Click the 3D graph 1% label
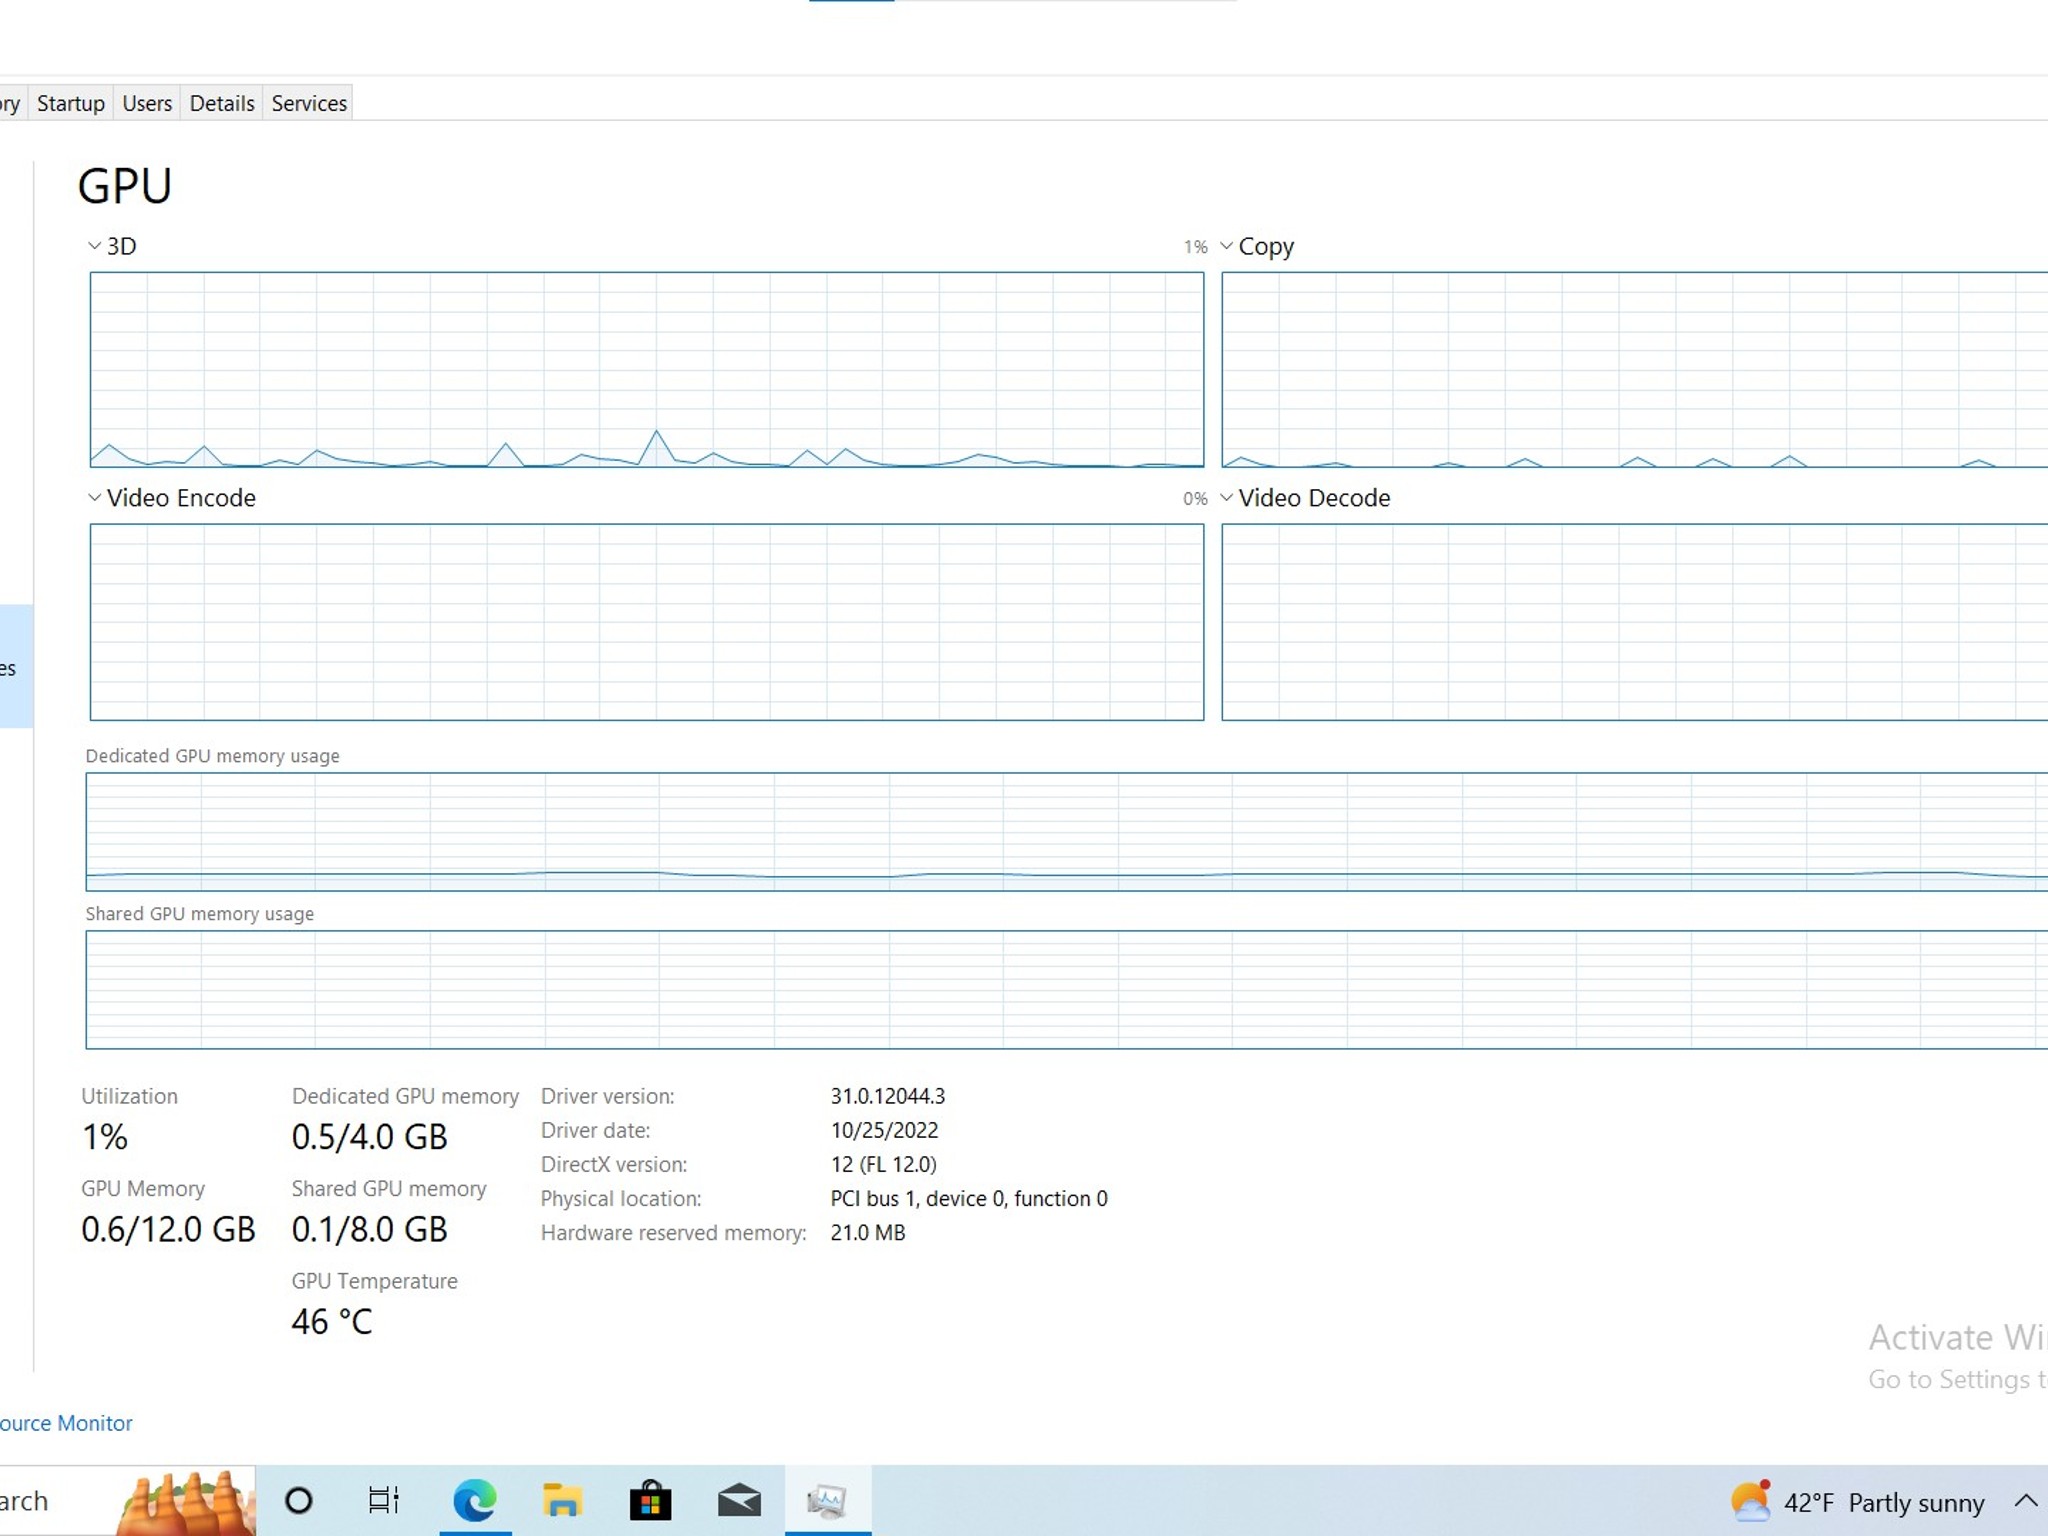Viewport: 2048px width, 1536px height. [x=1196, y=247]
